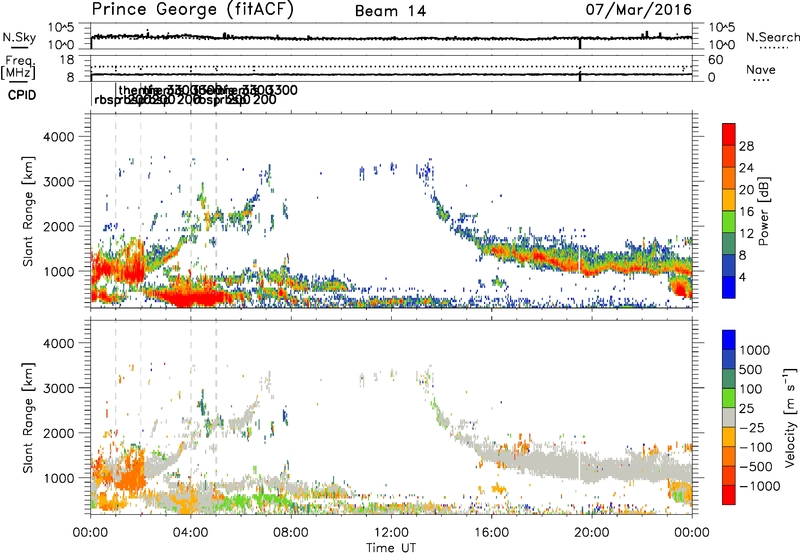The width and height of the screenshot is (800, 554).
Task: Click the "Beam 14" label
Action: click(x=390, y=11)
